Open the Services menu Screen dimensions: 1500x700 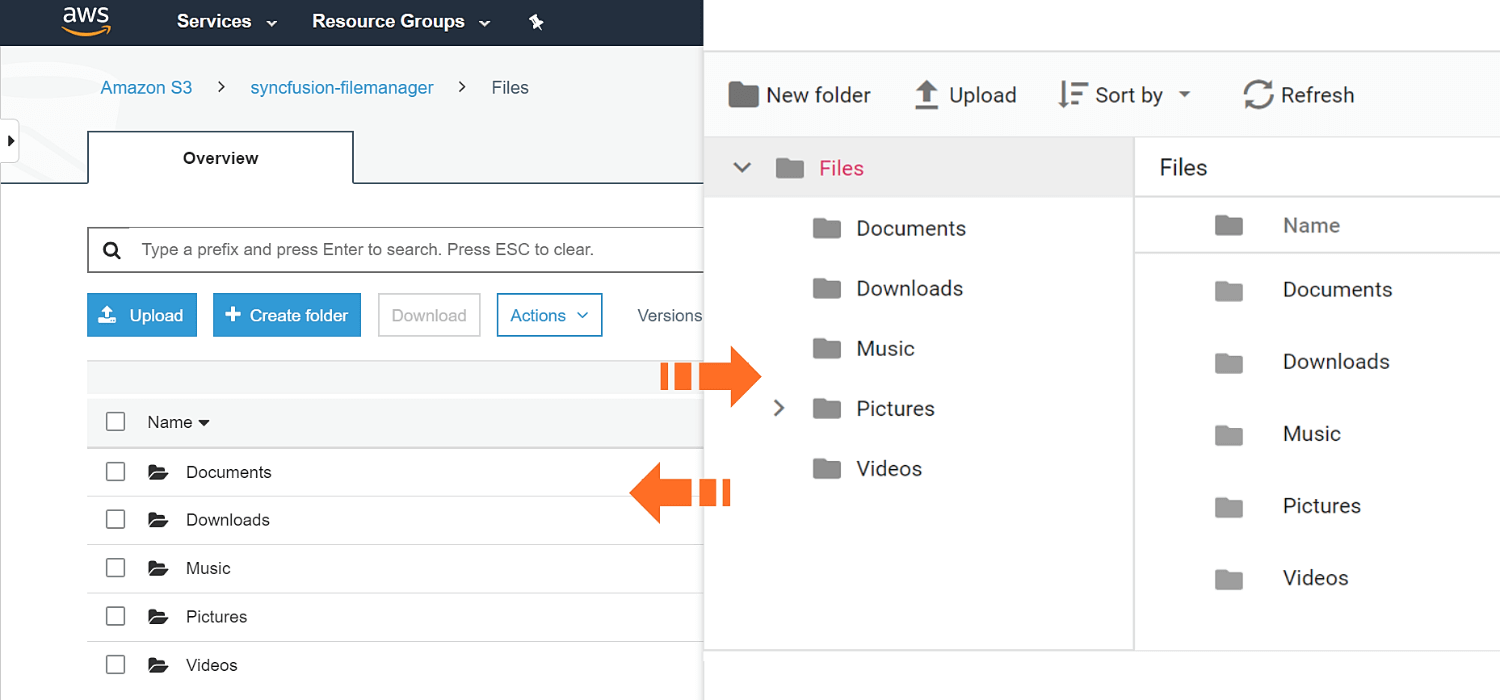coord(226,22)
